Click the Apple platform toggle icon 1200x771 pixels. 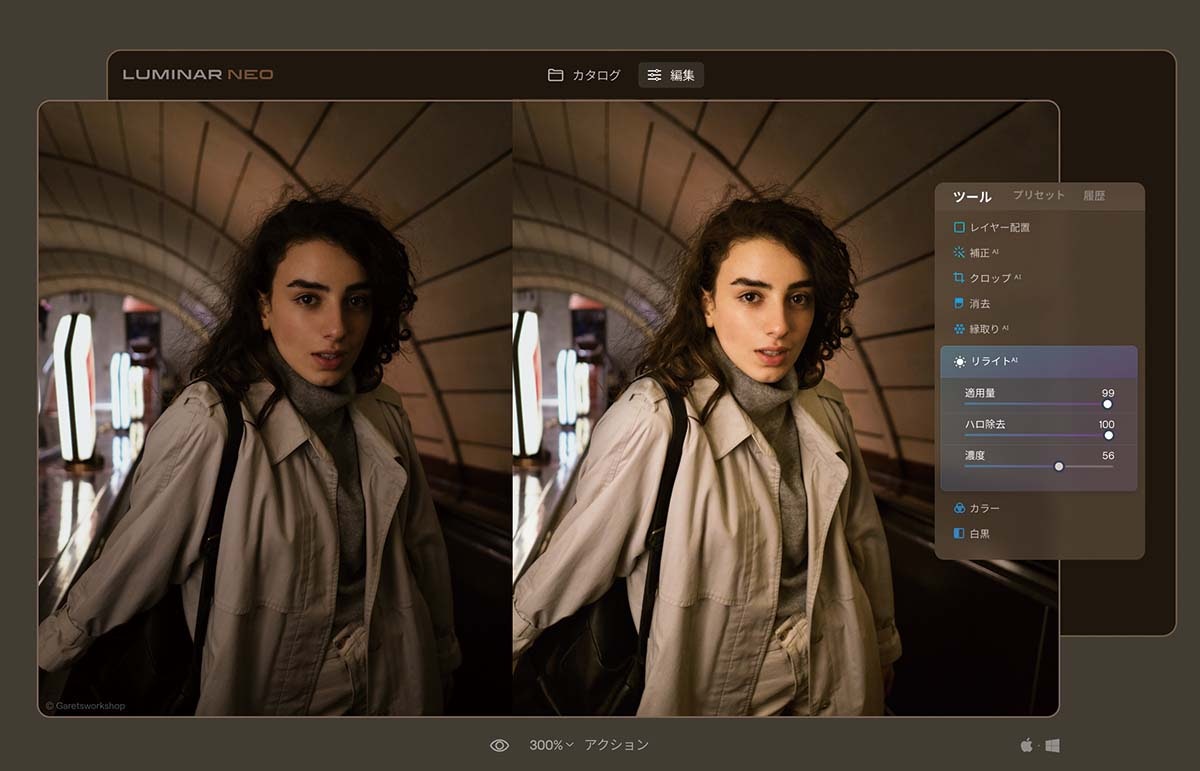pos(1024,744)
